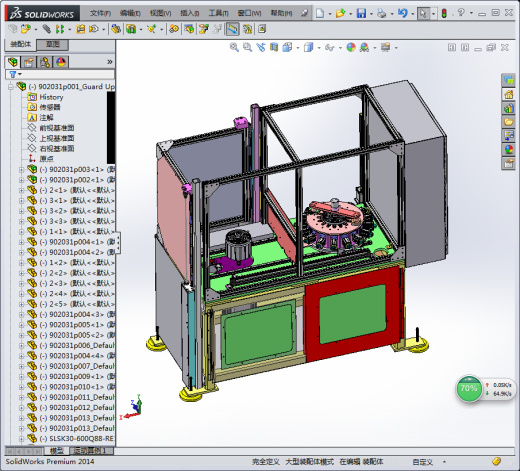
Task: Select the History tree item
Action: click(51, 97)
